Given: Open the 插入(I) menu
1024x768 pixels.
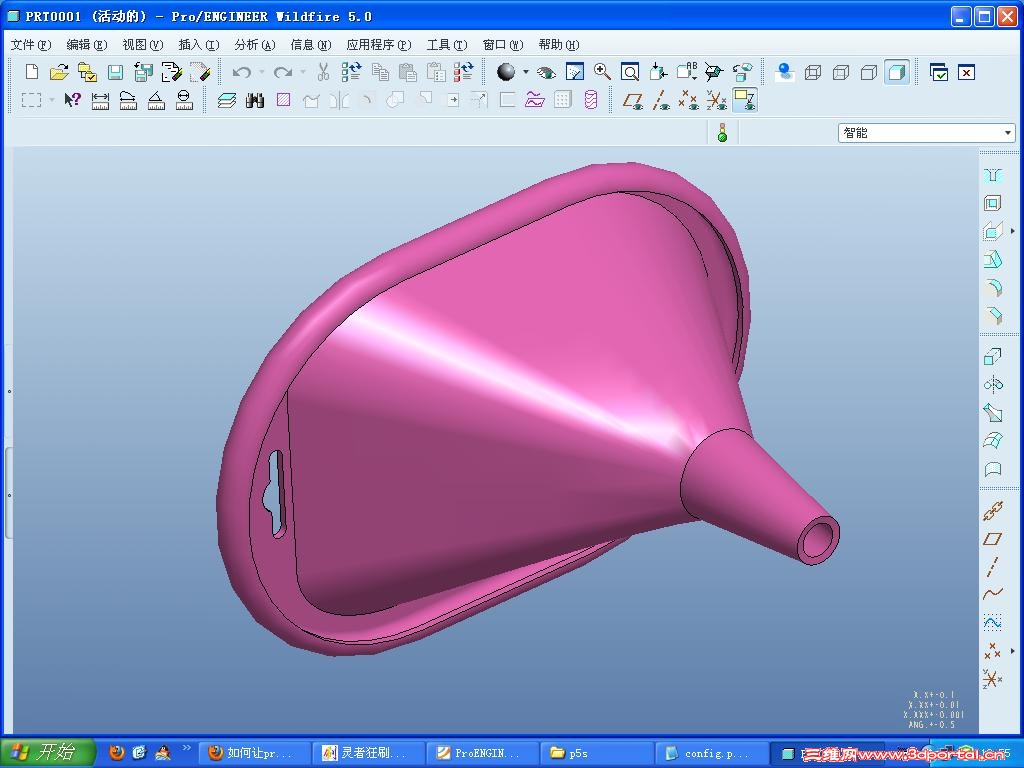Looking at the screenshot, I should [199, 44].
